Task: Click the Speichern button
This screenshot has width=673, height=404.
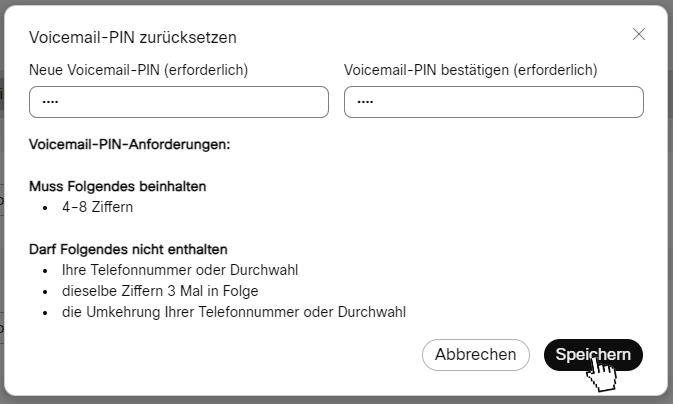Action: coord(593,355)
